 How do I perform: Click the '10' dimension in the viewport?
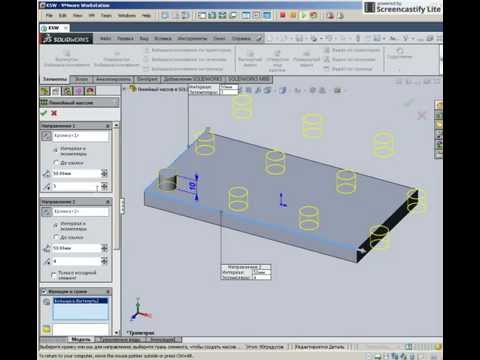(192, 186)
